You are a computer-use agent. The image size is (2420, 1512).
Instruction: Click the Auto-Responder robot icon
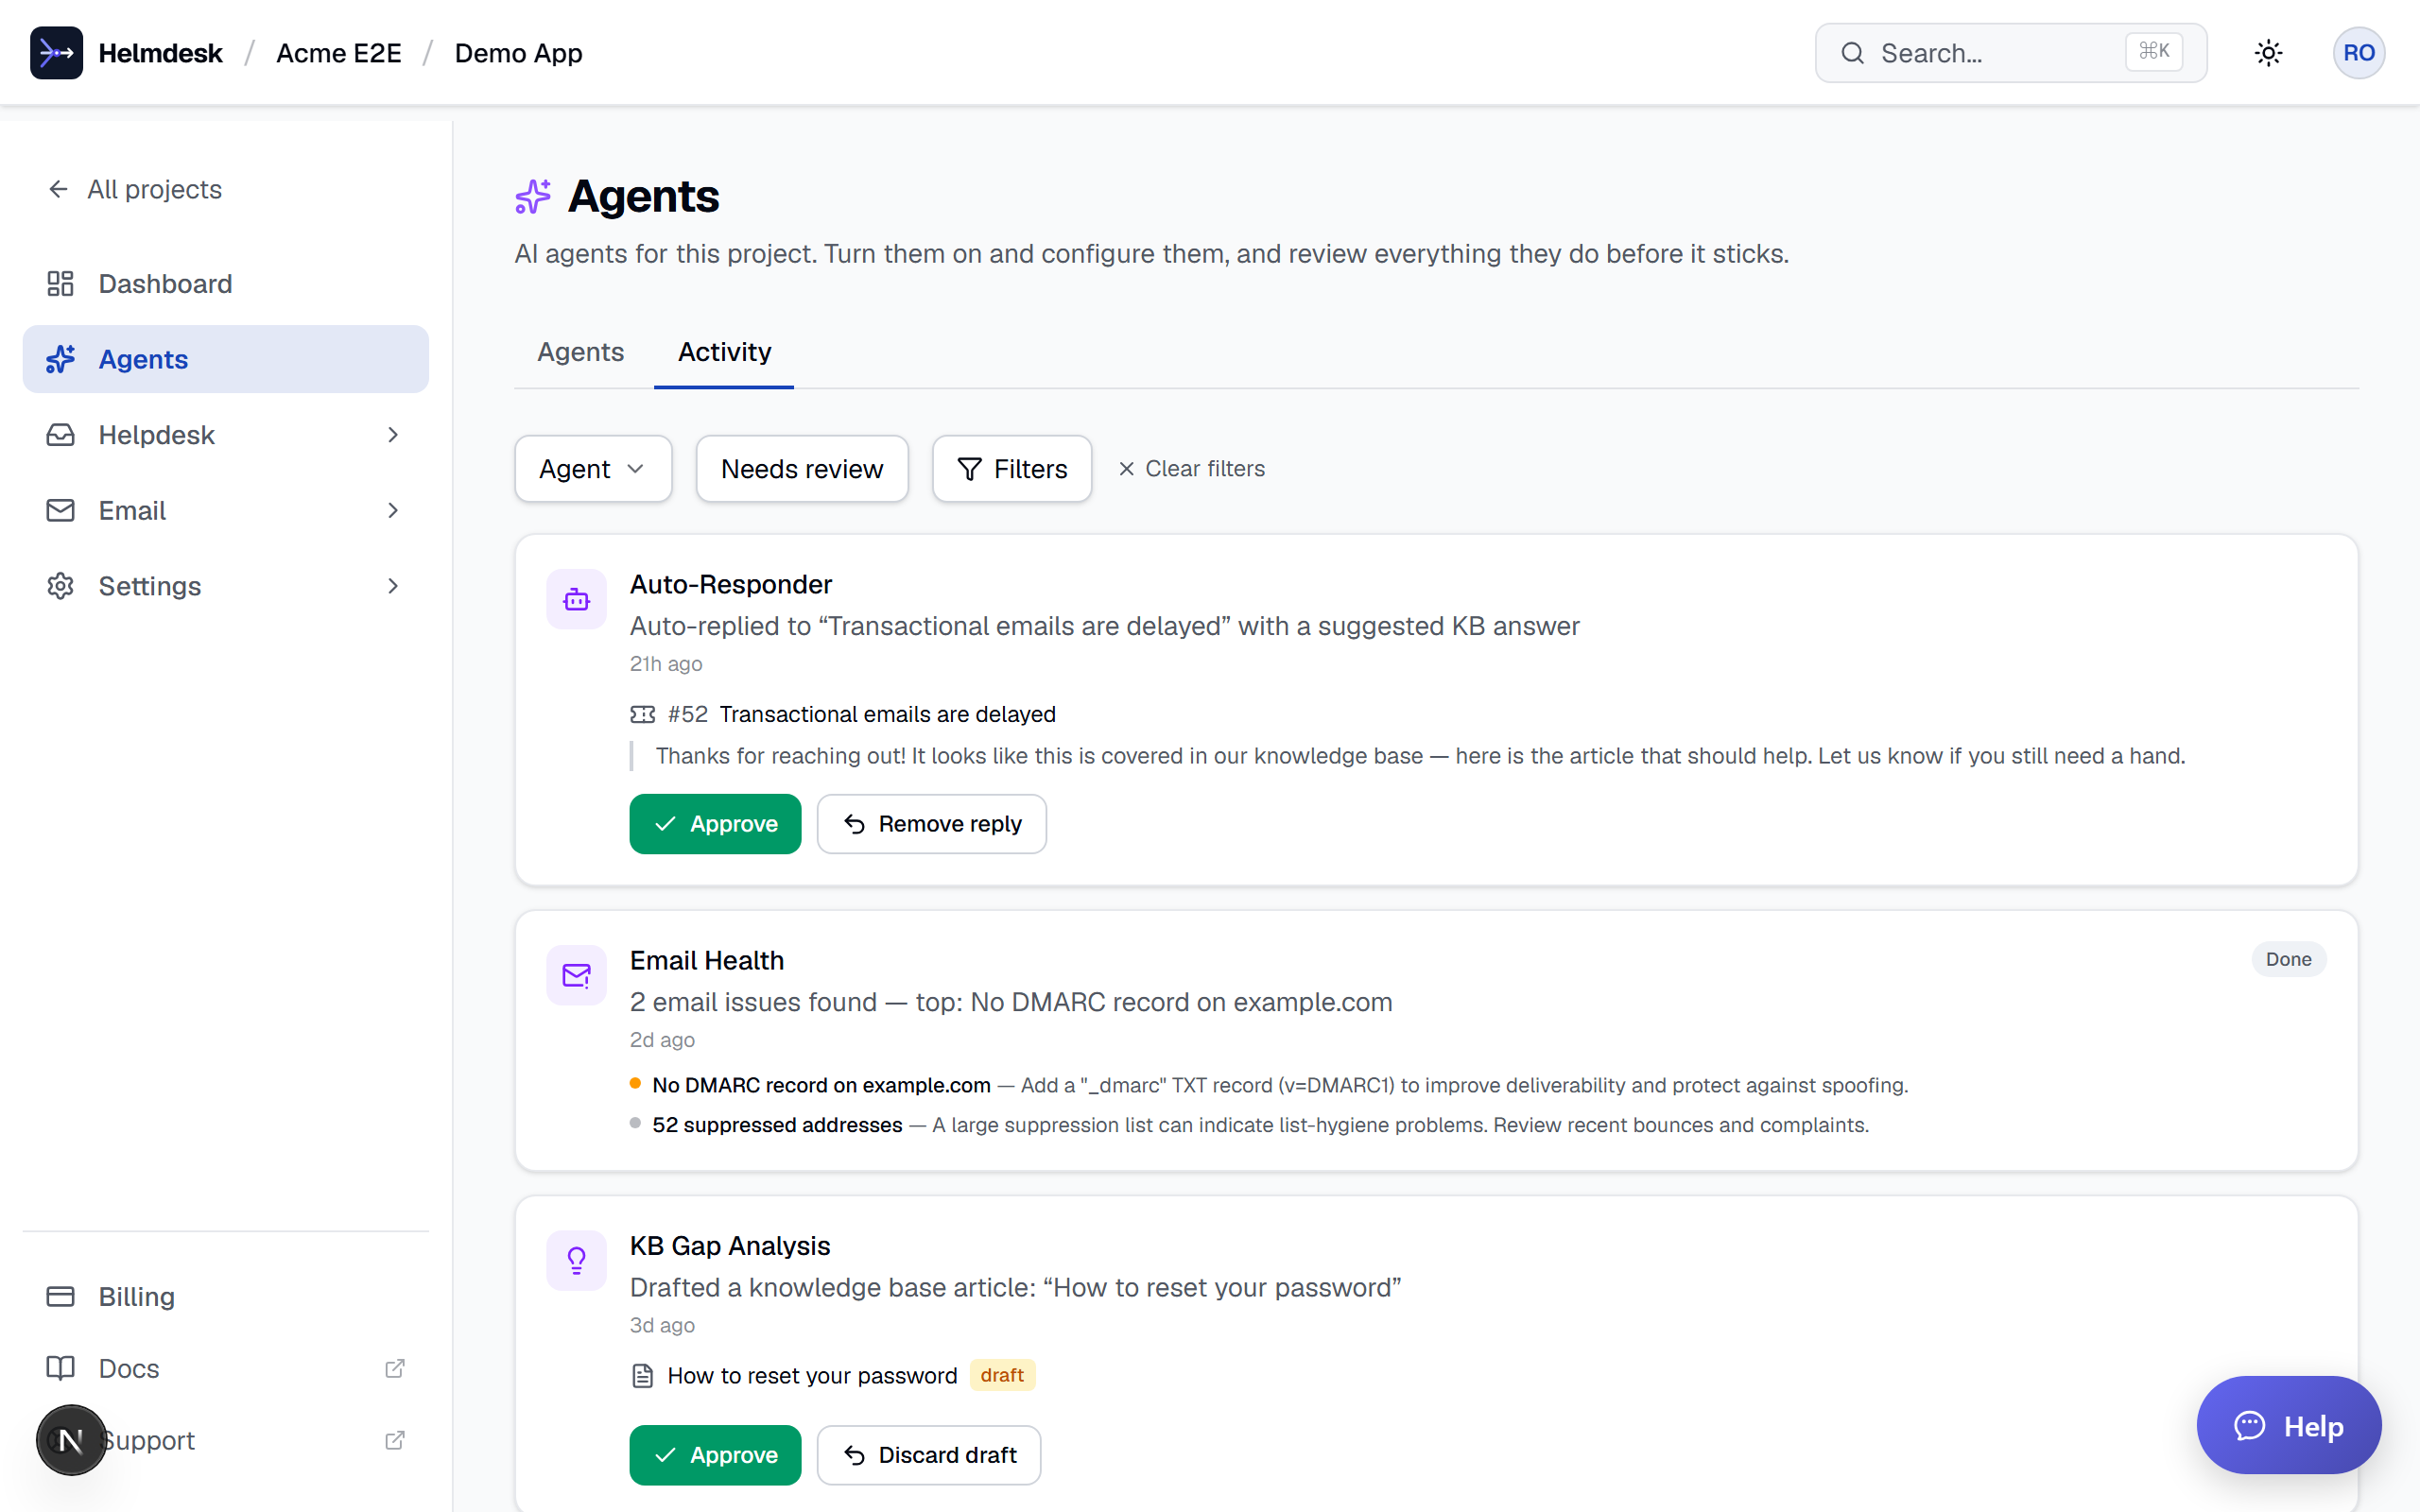(576, 599)
